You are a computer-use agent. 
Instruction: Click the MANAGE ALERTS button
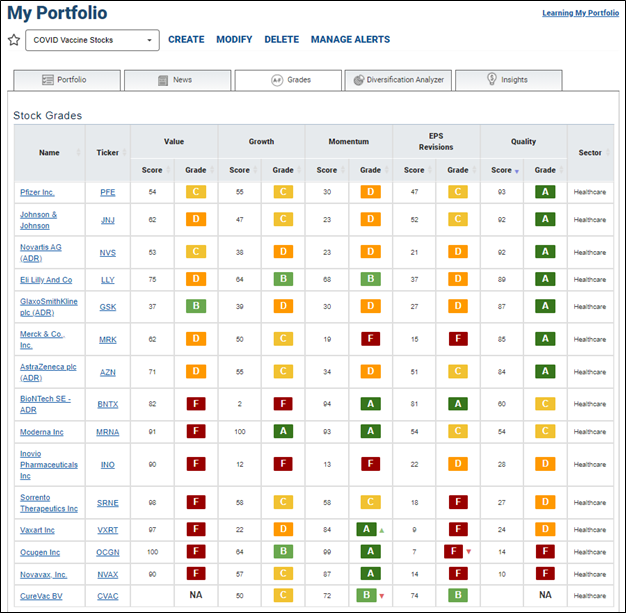350,40
